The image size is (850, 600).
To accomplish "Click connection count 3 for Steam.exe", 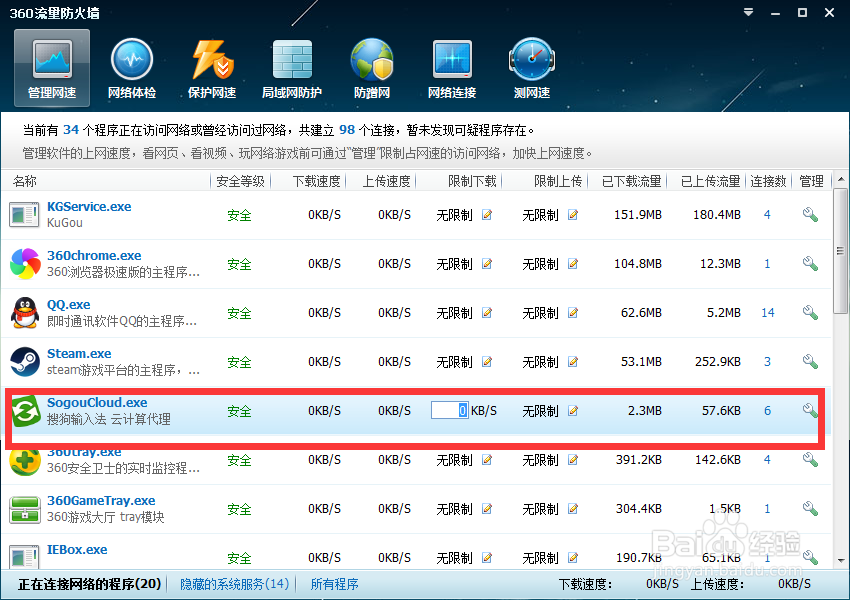I will click(x=767, y=362).
